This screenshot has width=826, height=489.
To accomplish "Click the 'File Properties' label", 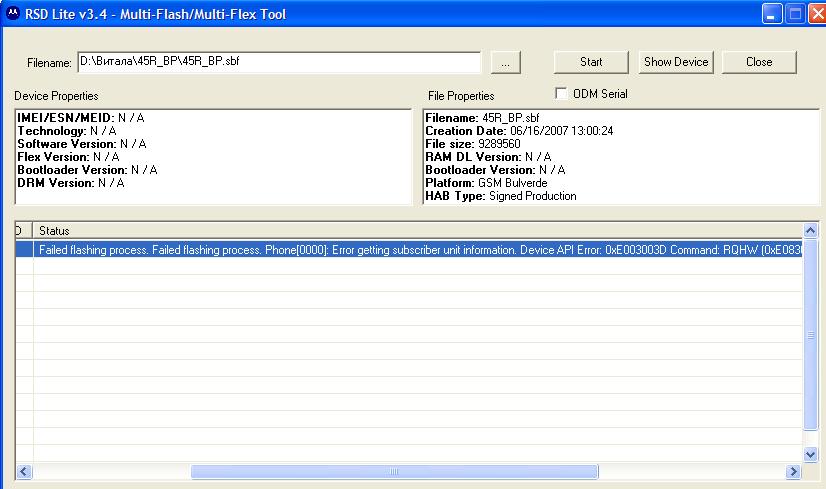I will pyautogui.click(x=461, y=96).
